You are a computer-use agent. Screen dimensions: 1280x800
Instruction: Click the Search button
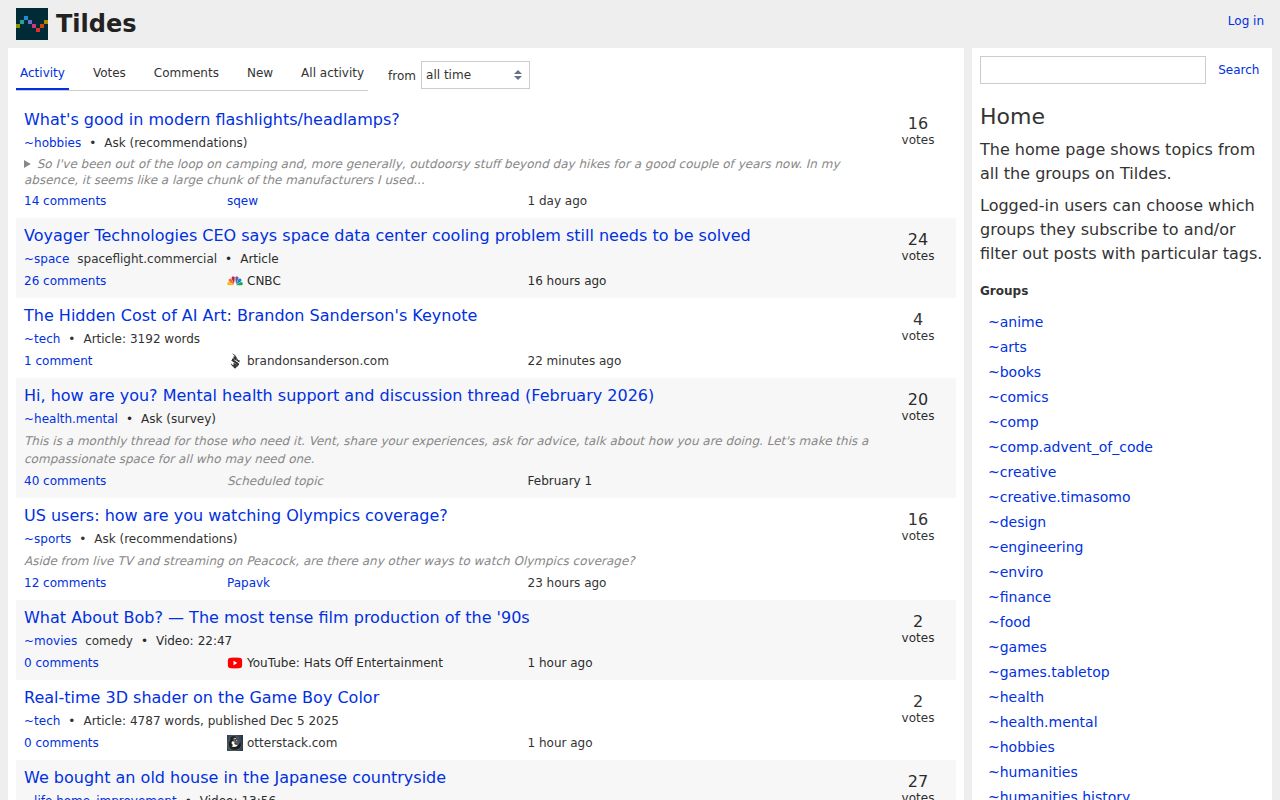(x=1238, y=69)
